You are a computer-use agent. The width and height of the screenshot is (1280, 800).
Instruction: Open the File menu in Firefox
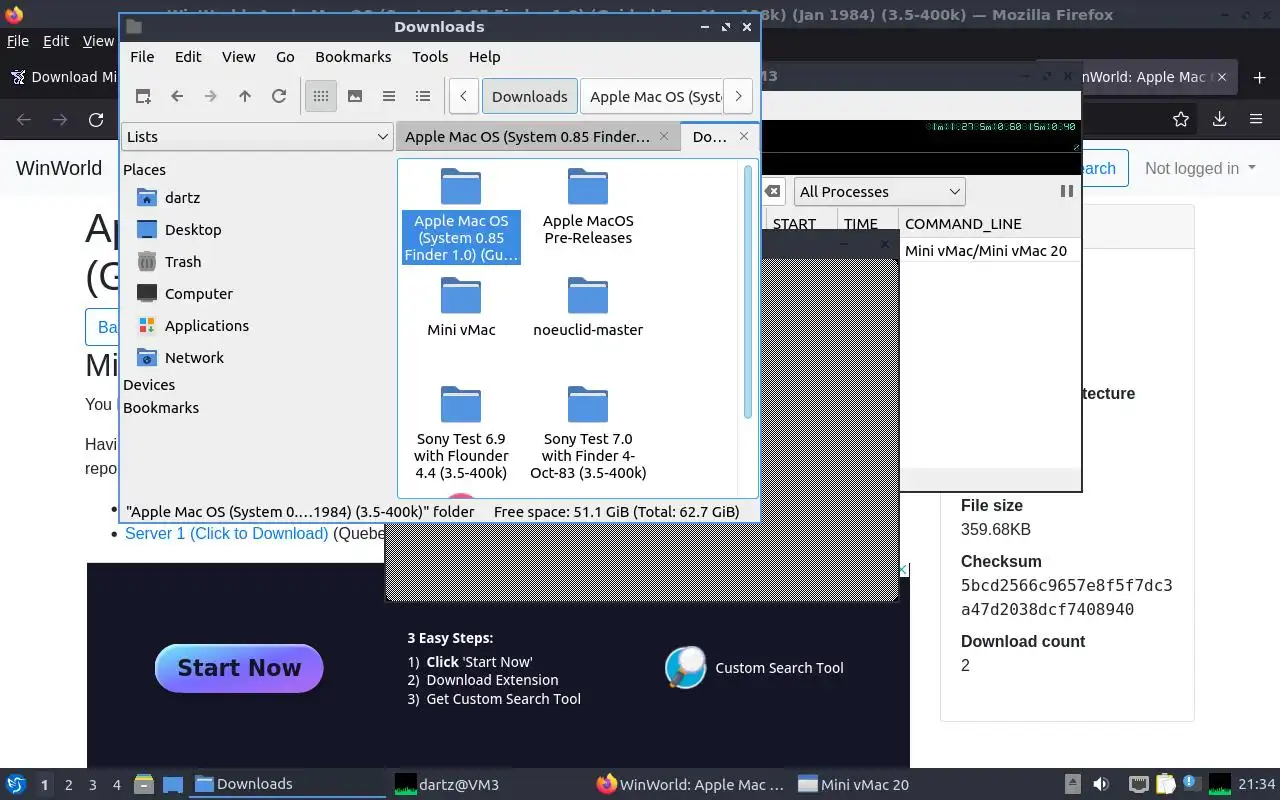pyautogui.click(x=18, y=41)
